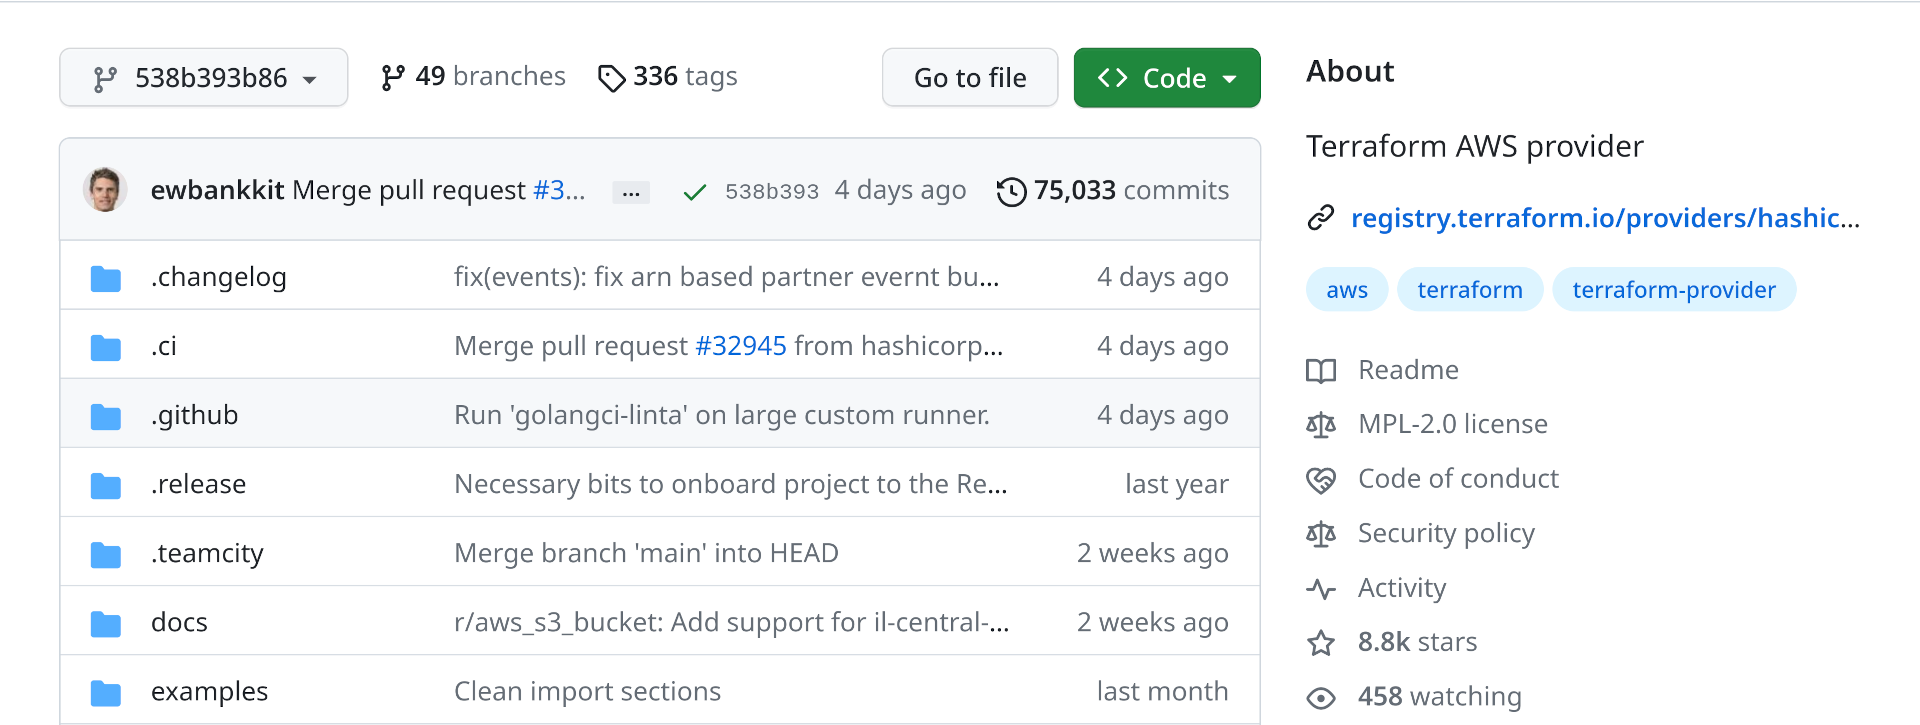Click the docs folder icon
Image resolution: width=1920 pixels, height=725 pixels.
[x=106, y=623]
